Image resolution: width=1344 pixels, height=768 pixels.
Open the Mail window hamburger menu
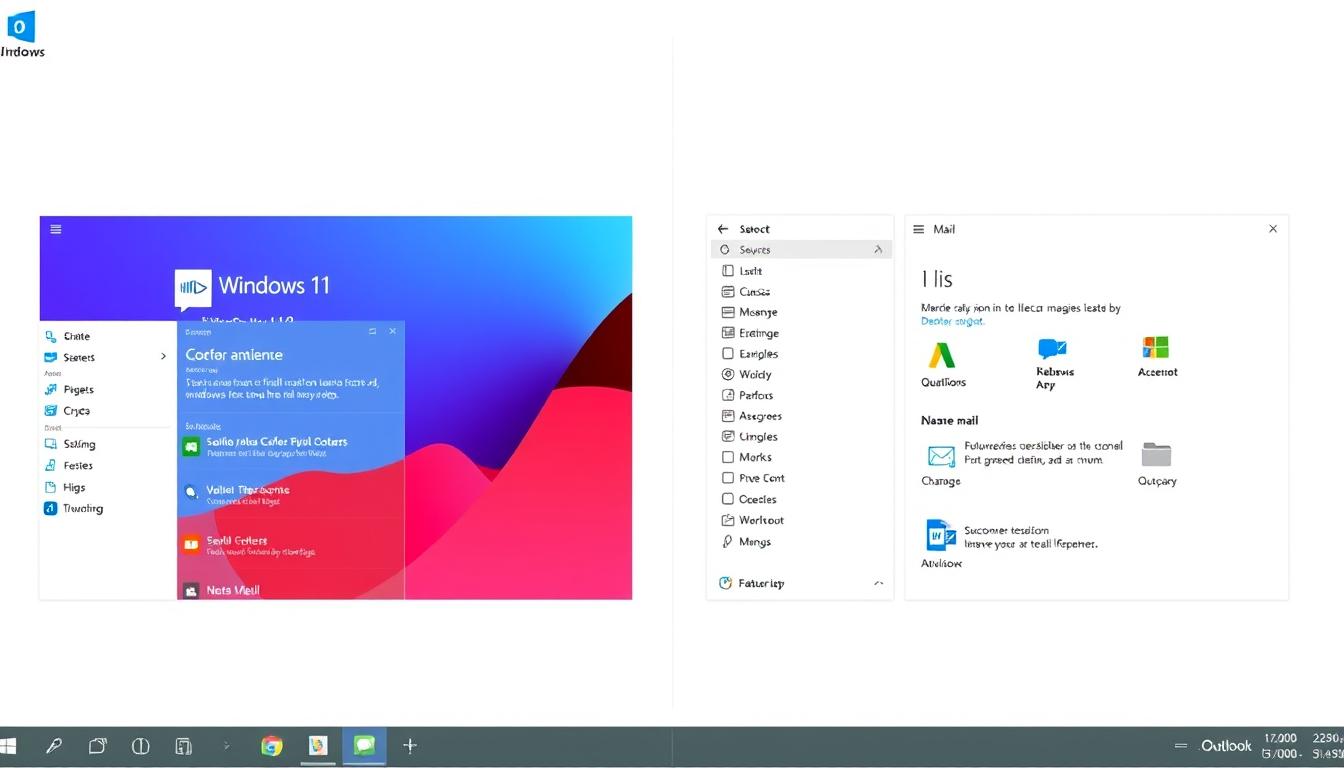pyautogui.click(x=918, y=229)
